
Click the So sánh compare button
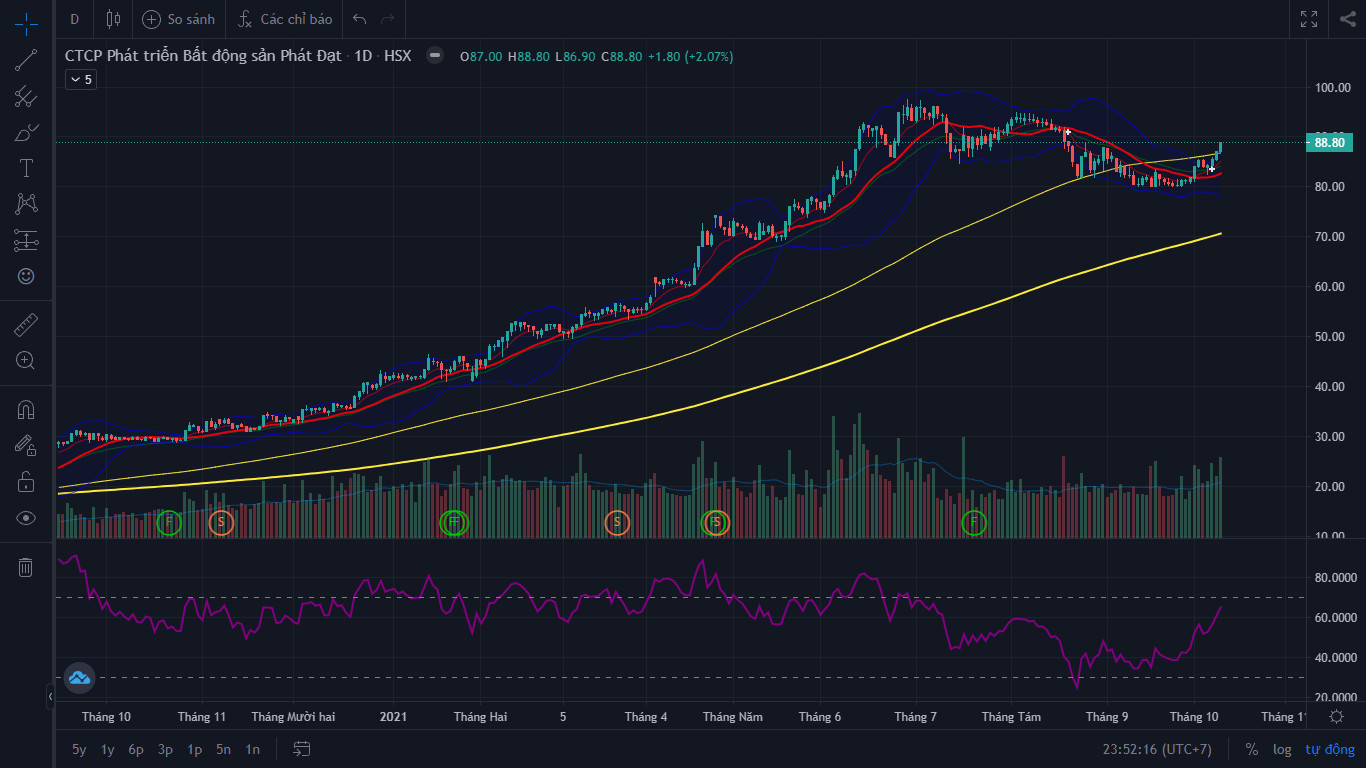click(x=178, y=19)
